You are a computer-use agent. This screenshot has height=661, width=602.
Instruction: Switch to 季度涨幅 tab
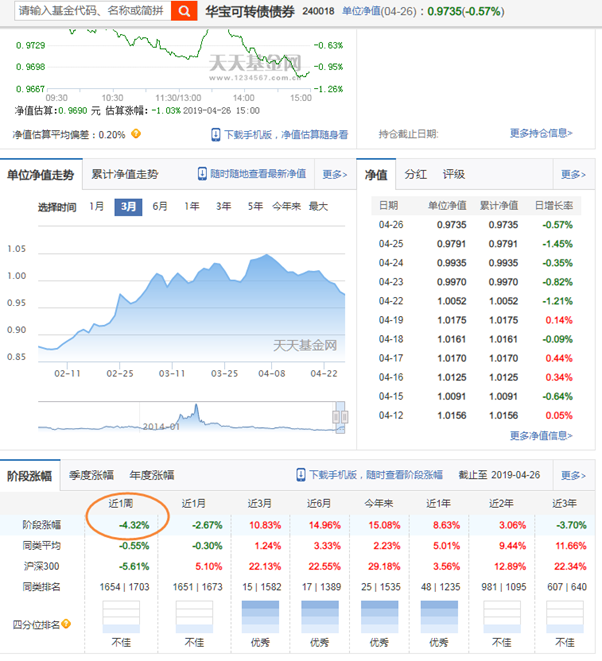tap(91, 475)
